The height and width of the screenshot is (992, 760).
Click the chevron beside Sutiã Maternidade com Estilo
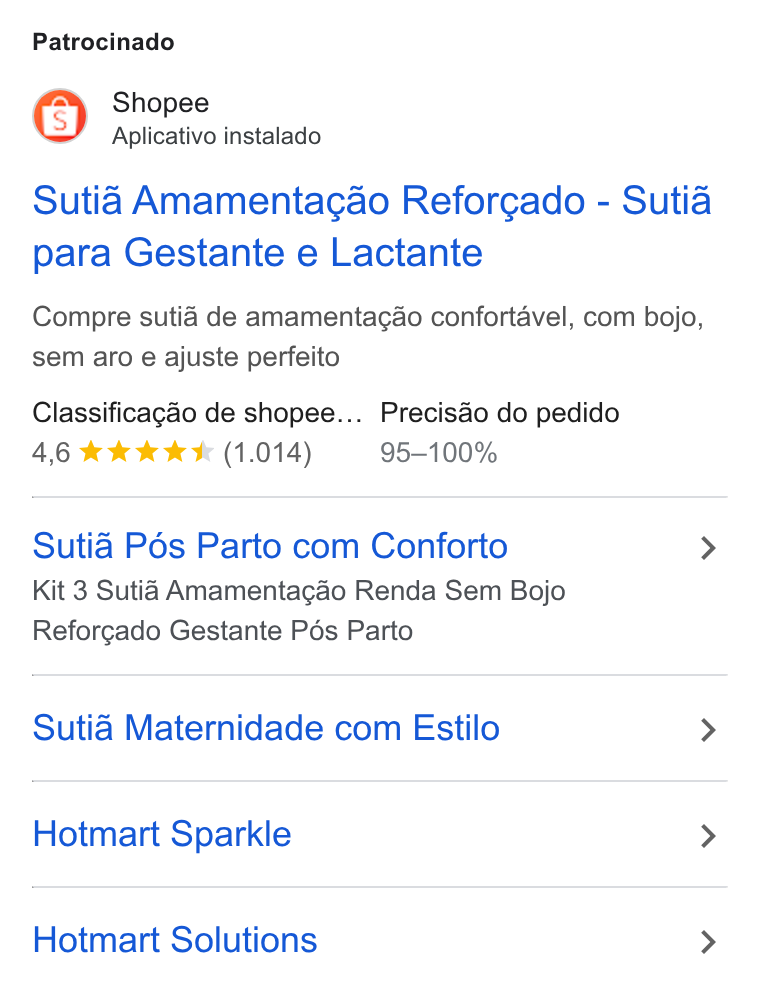(x=709, y=730)
